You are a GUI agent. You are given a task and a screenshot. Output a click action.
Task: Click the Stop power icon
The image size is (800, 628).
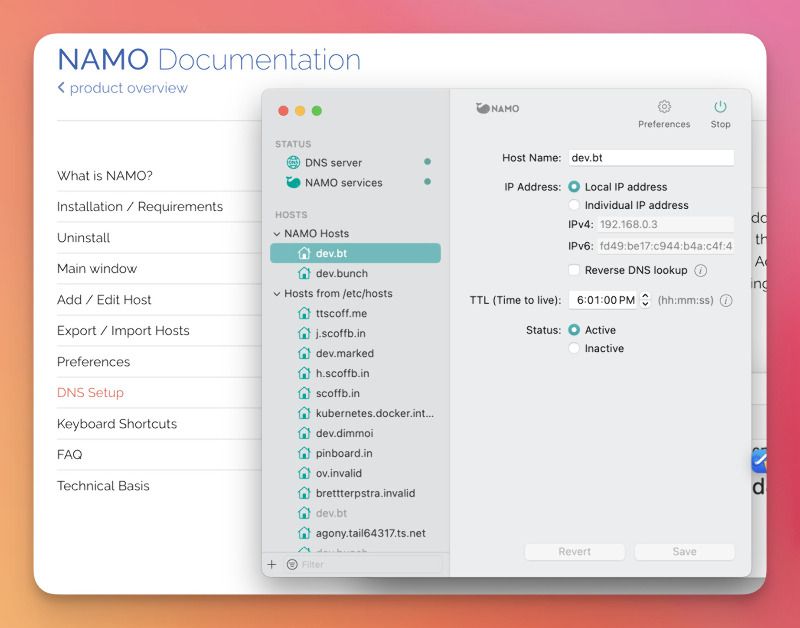click(x=720, y=107)
